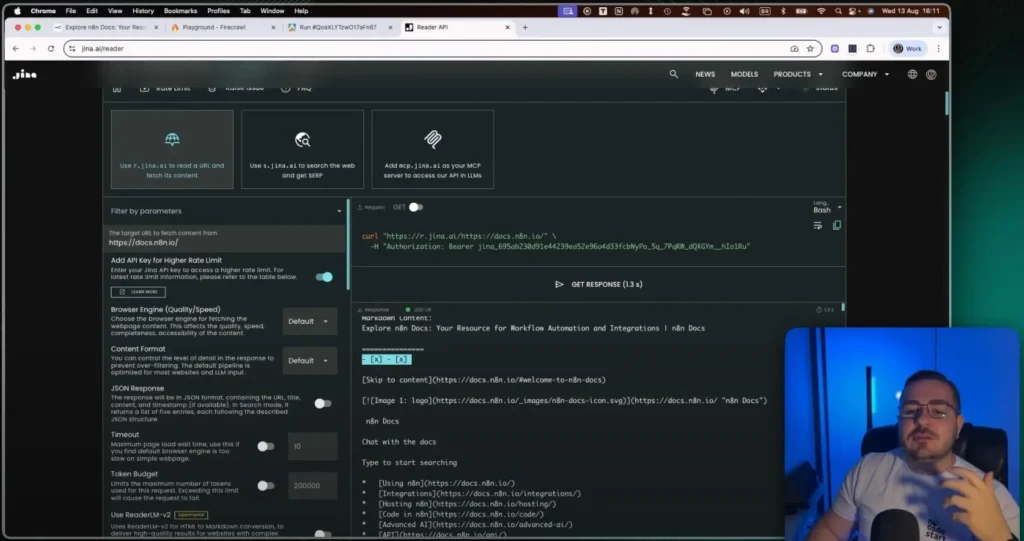Screen dimensions: 1024x541
Task: Expand the PRODUCTS menu
Action: pos(798,74)
